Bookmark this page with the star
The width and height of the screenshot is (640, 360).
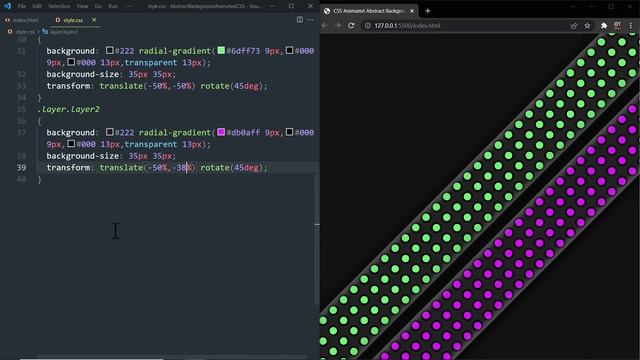(x=587, y=25)
